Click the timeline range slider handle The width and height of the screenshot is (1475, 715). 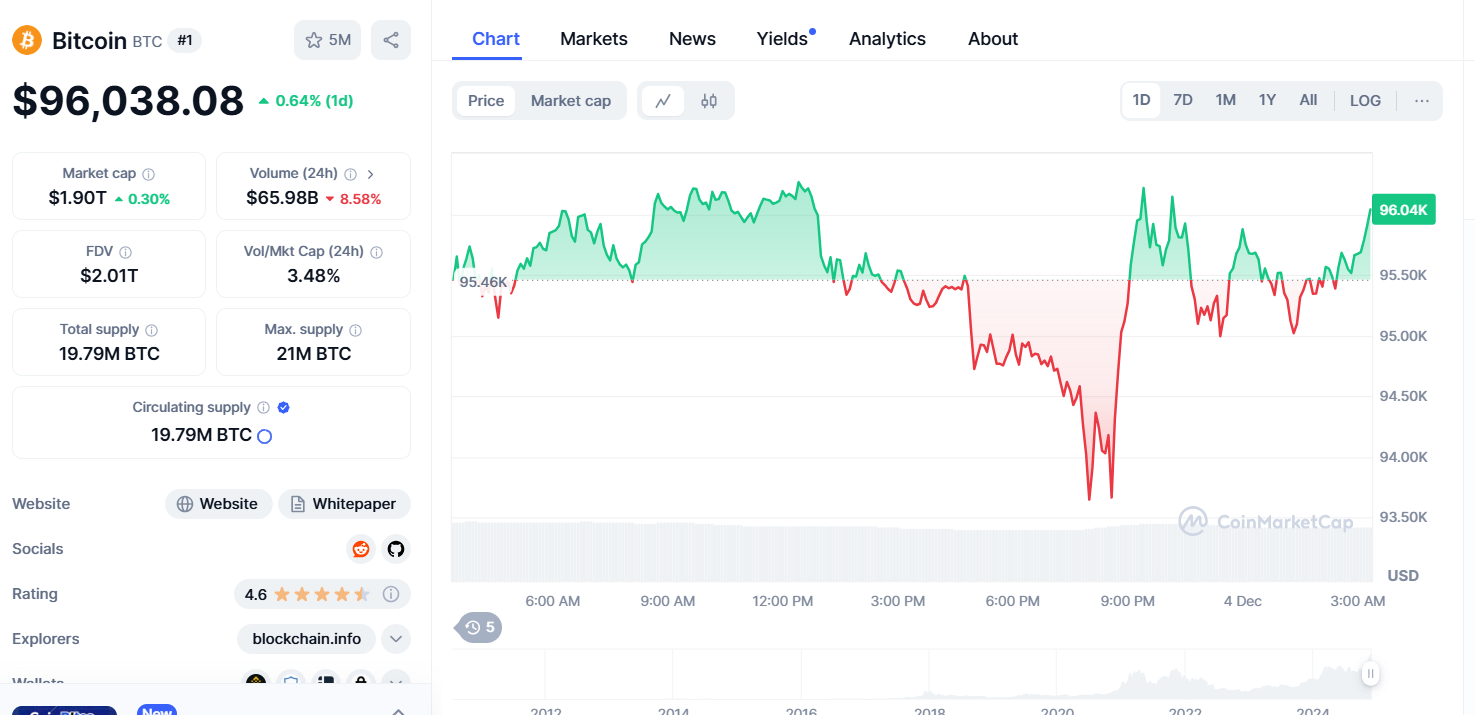pyautogui.click(x=1370, y=674)
